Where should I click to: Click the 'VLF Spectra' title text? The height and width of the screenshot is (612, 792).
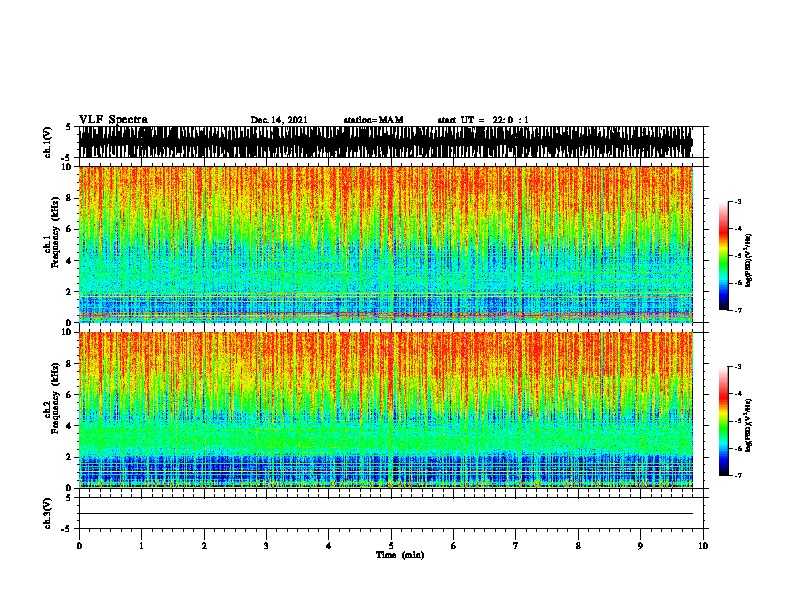(113, 120)
